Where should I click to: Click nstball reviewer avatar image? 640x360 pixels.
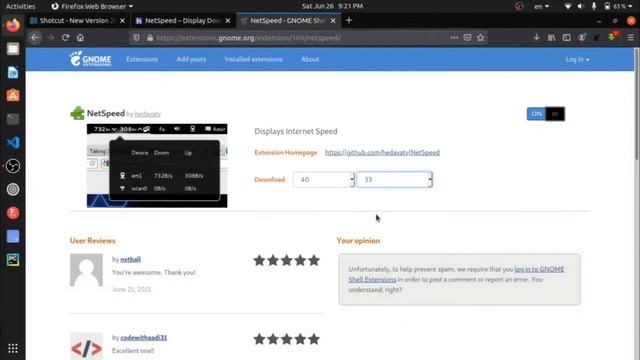(x=86, y=270)
